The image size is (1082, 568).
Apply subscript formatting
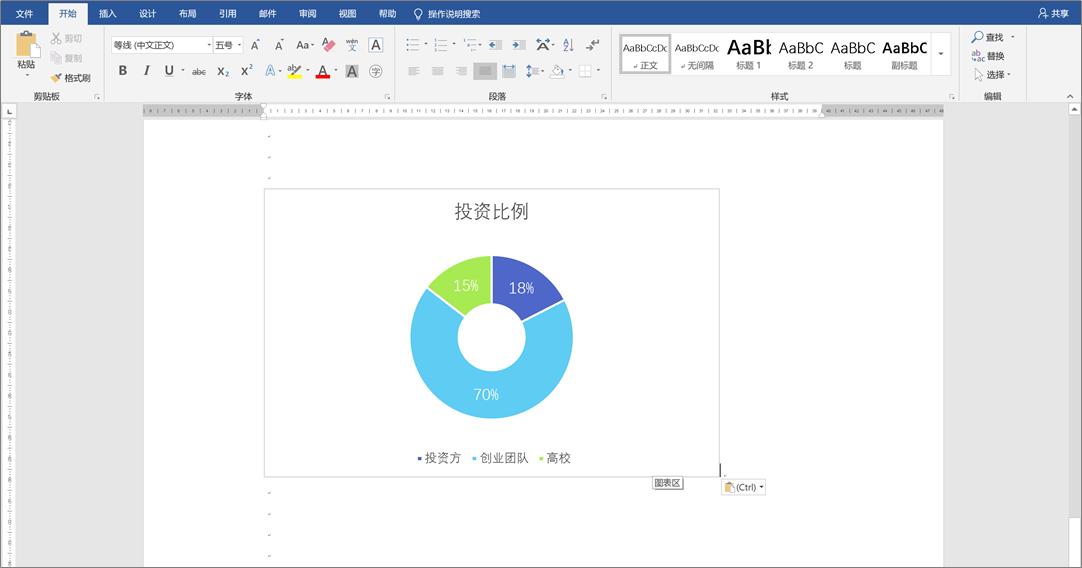pos(223,71)
